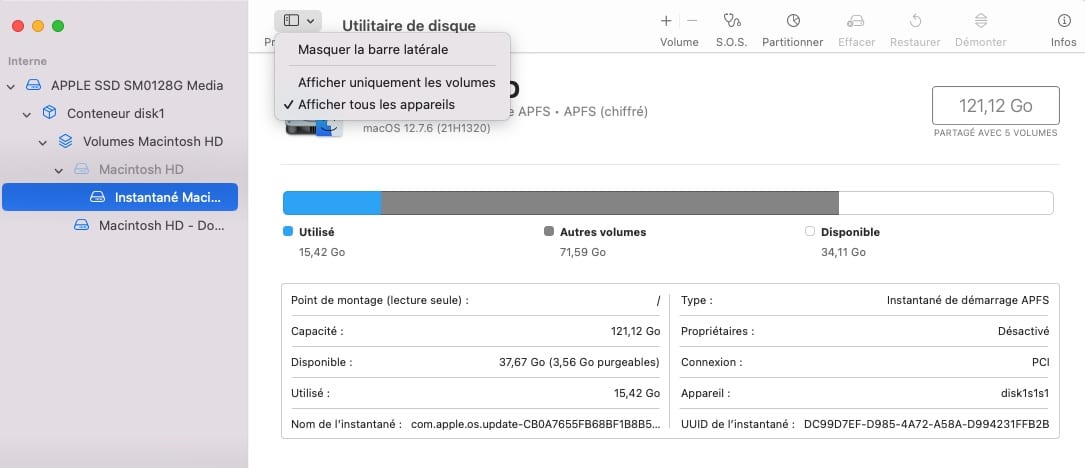Click the Partitionner toolbar icon
Viewport: 1085px width, 468px height.
(792, 21)
